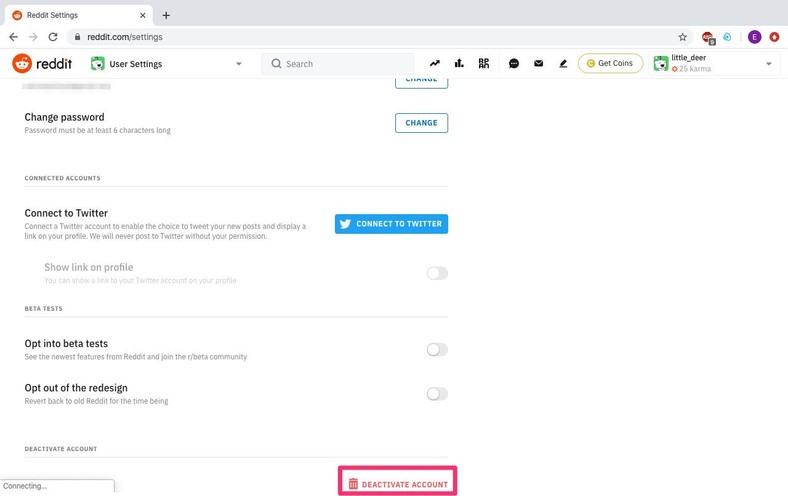Close the Reddit Settings tab

[x=143, y=15]
